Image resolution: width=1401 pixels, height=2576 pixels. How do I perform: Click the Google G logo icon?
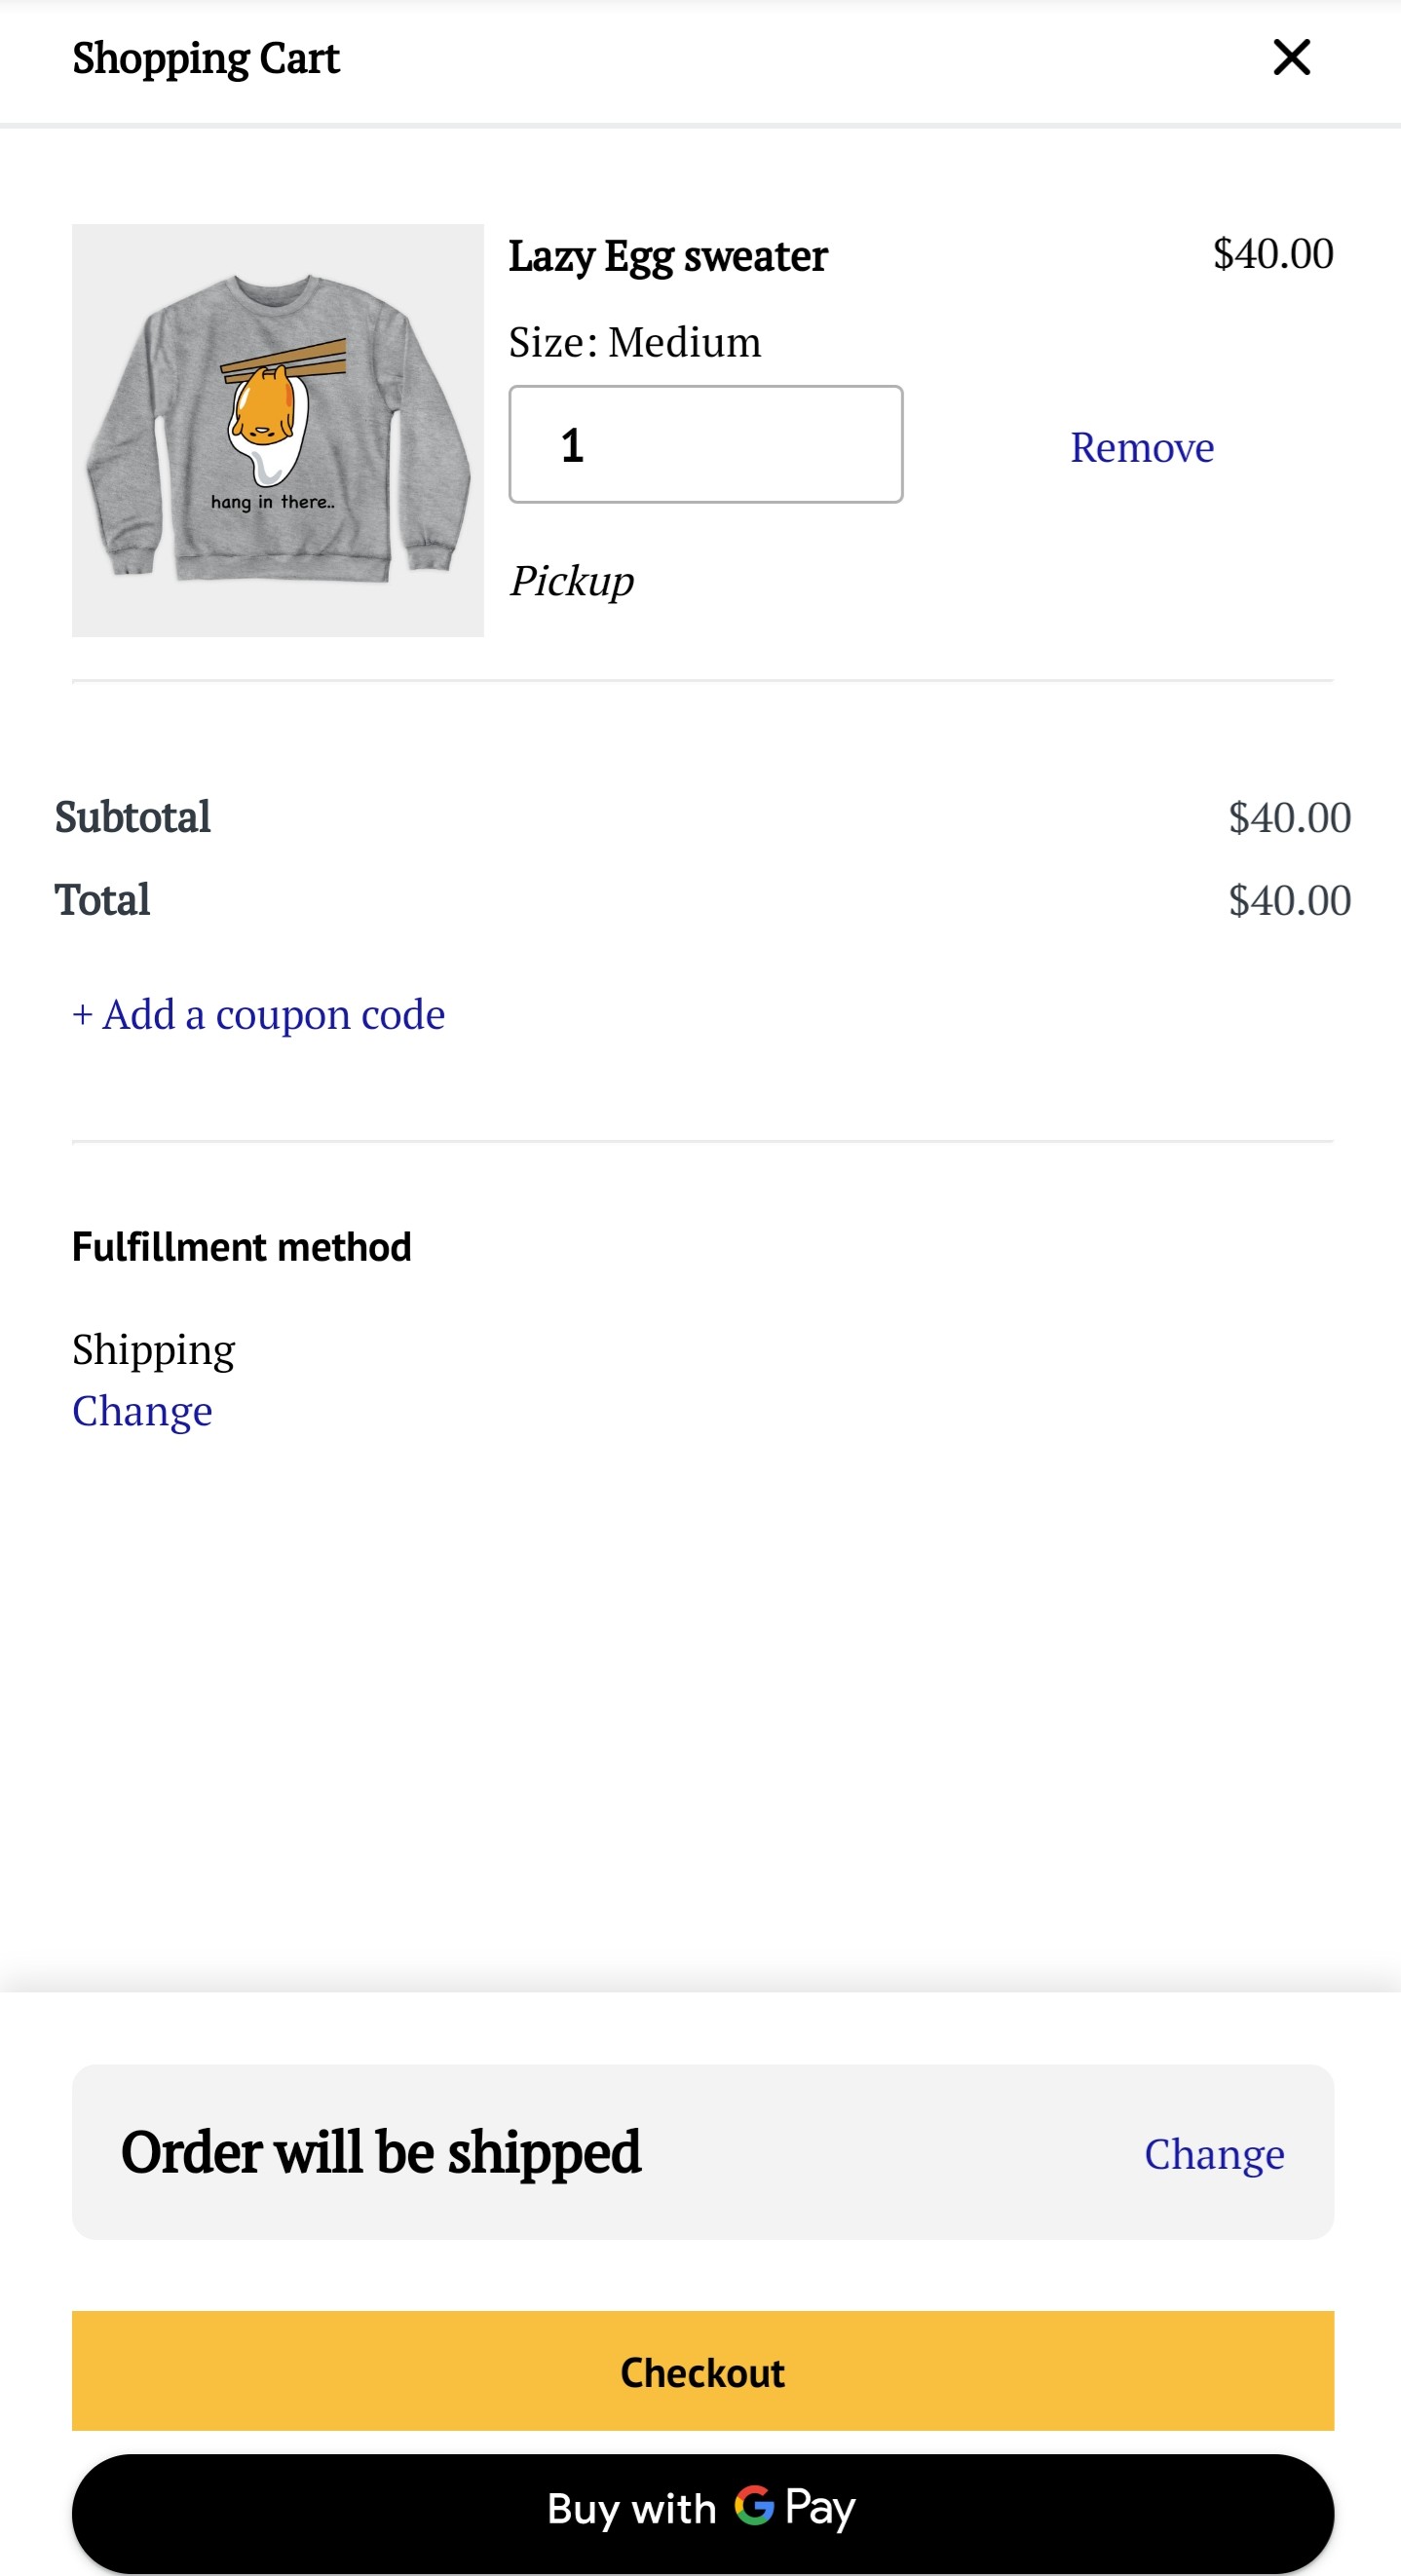[x=754, y=2505]
